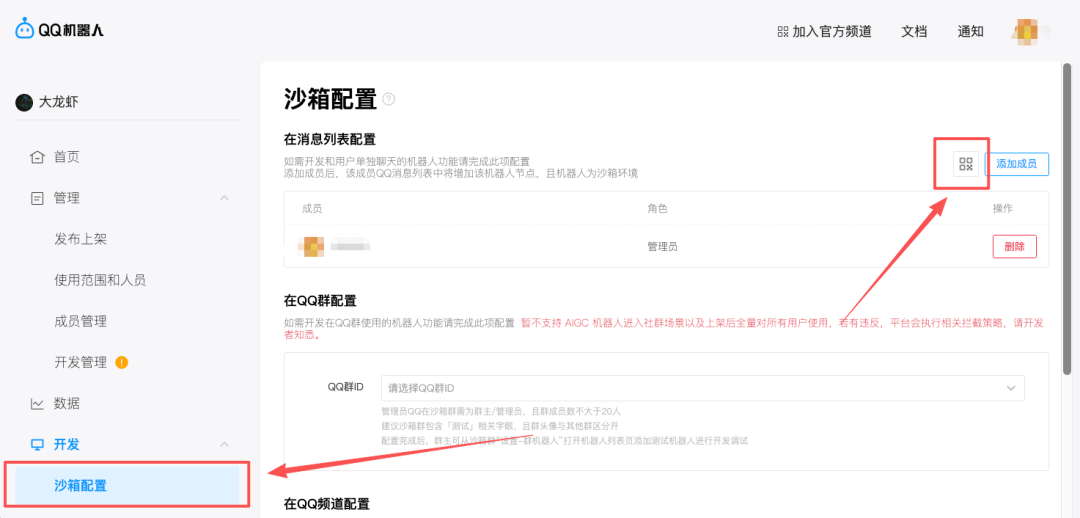The width and height of the screenshot is (1080, 518).
Task: Click the 管理员 role cell
Action: click(662, 246)
